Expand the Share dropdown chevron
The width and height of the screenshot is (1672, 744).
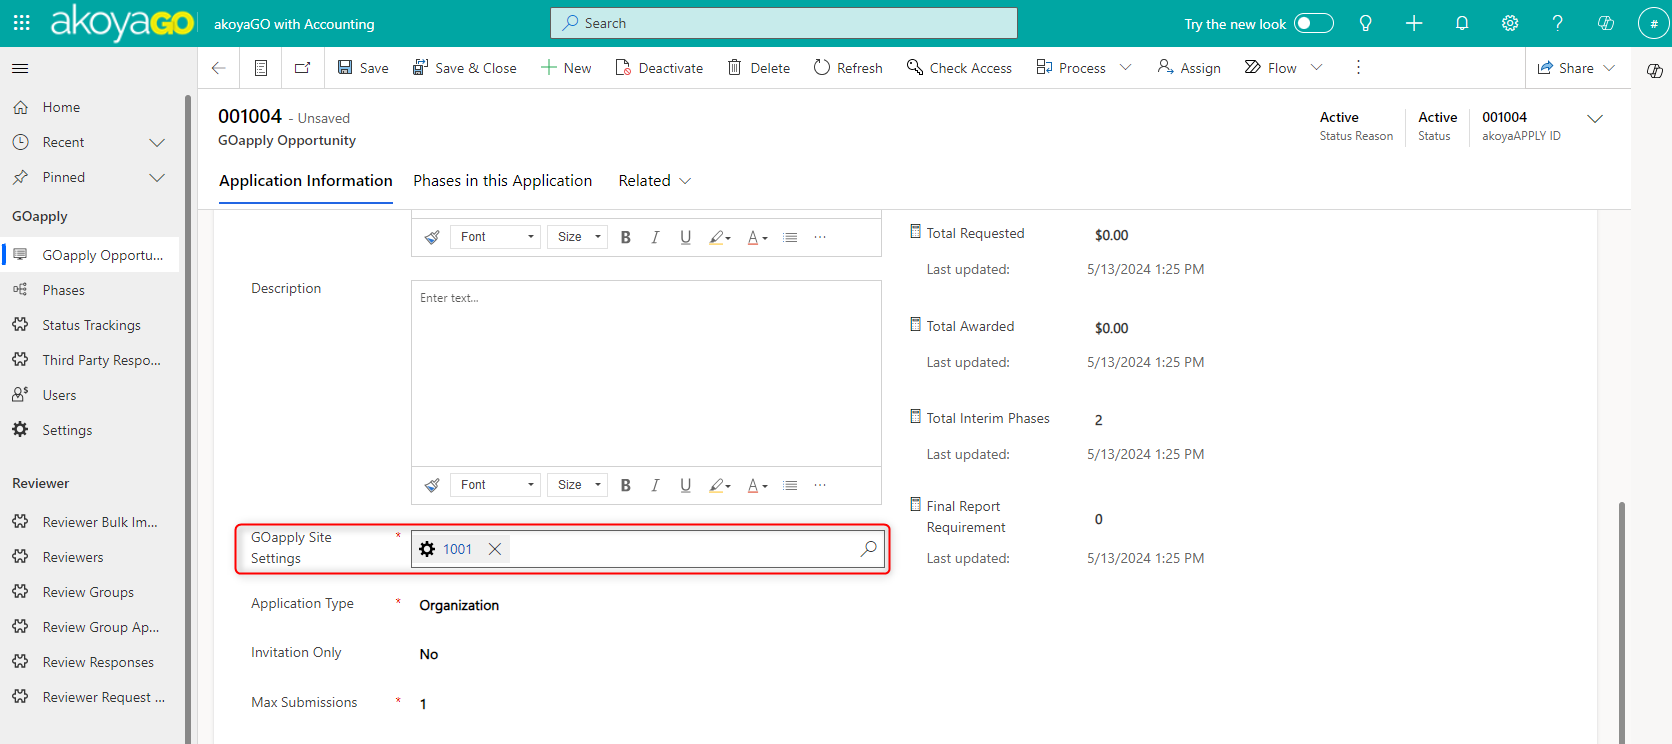click(x=1609, y=68)
